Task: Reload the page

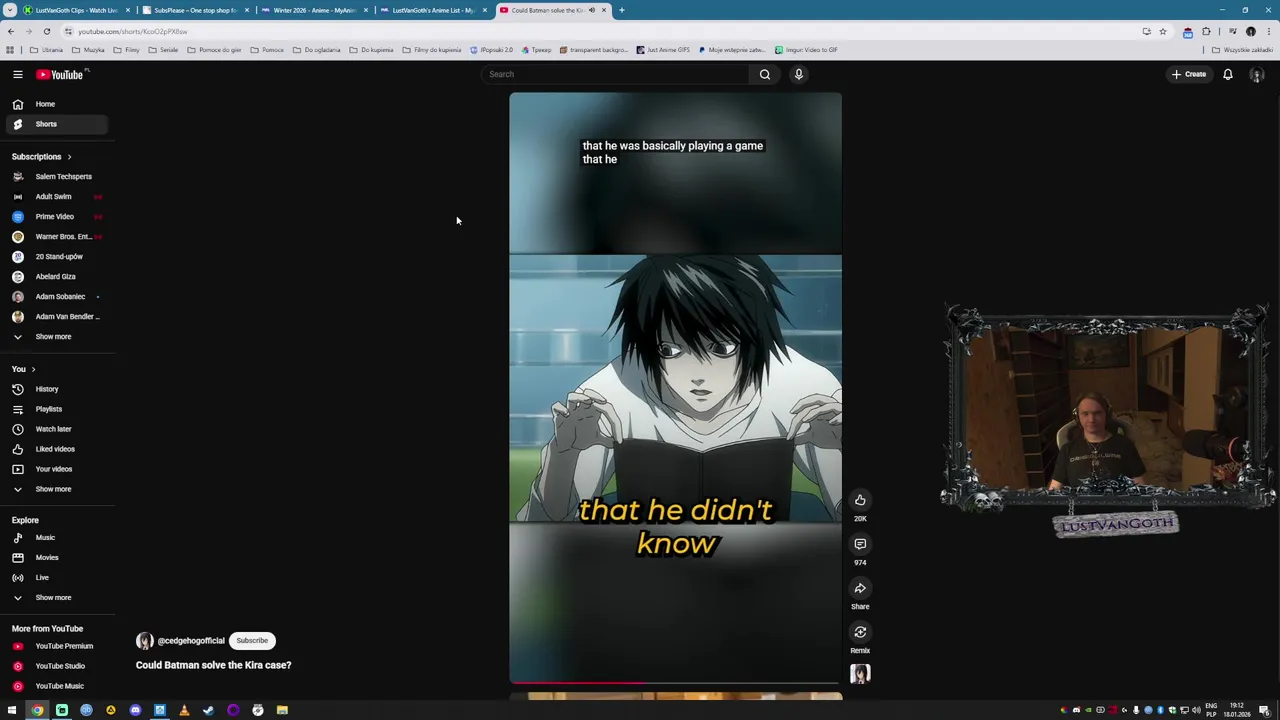Action: (46, 31)
